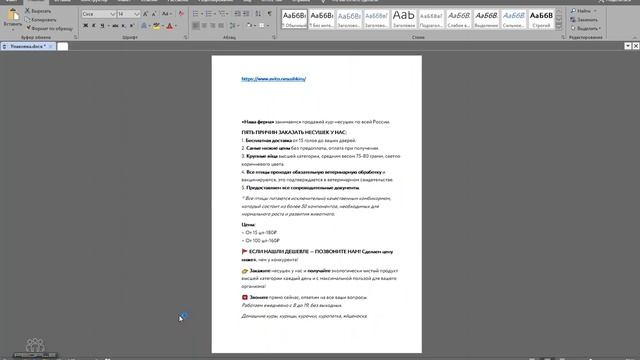Apply the Обычный (Normal) style
Image resolution: width=640 pixels, height=360 pixels.
[x=294, y=19]
